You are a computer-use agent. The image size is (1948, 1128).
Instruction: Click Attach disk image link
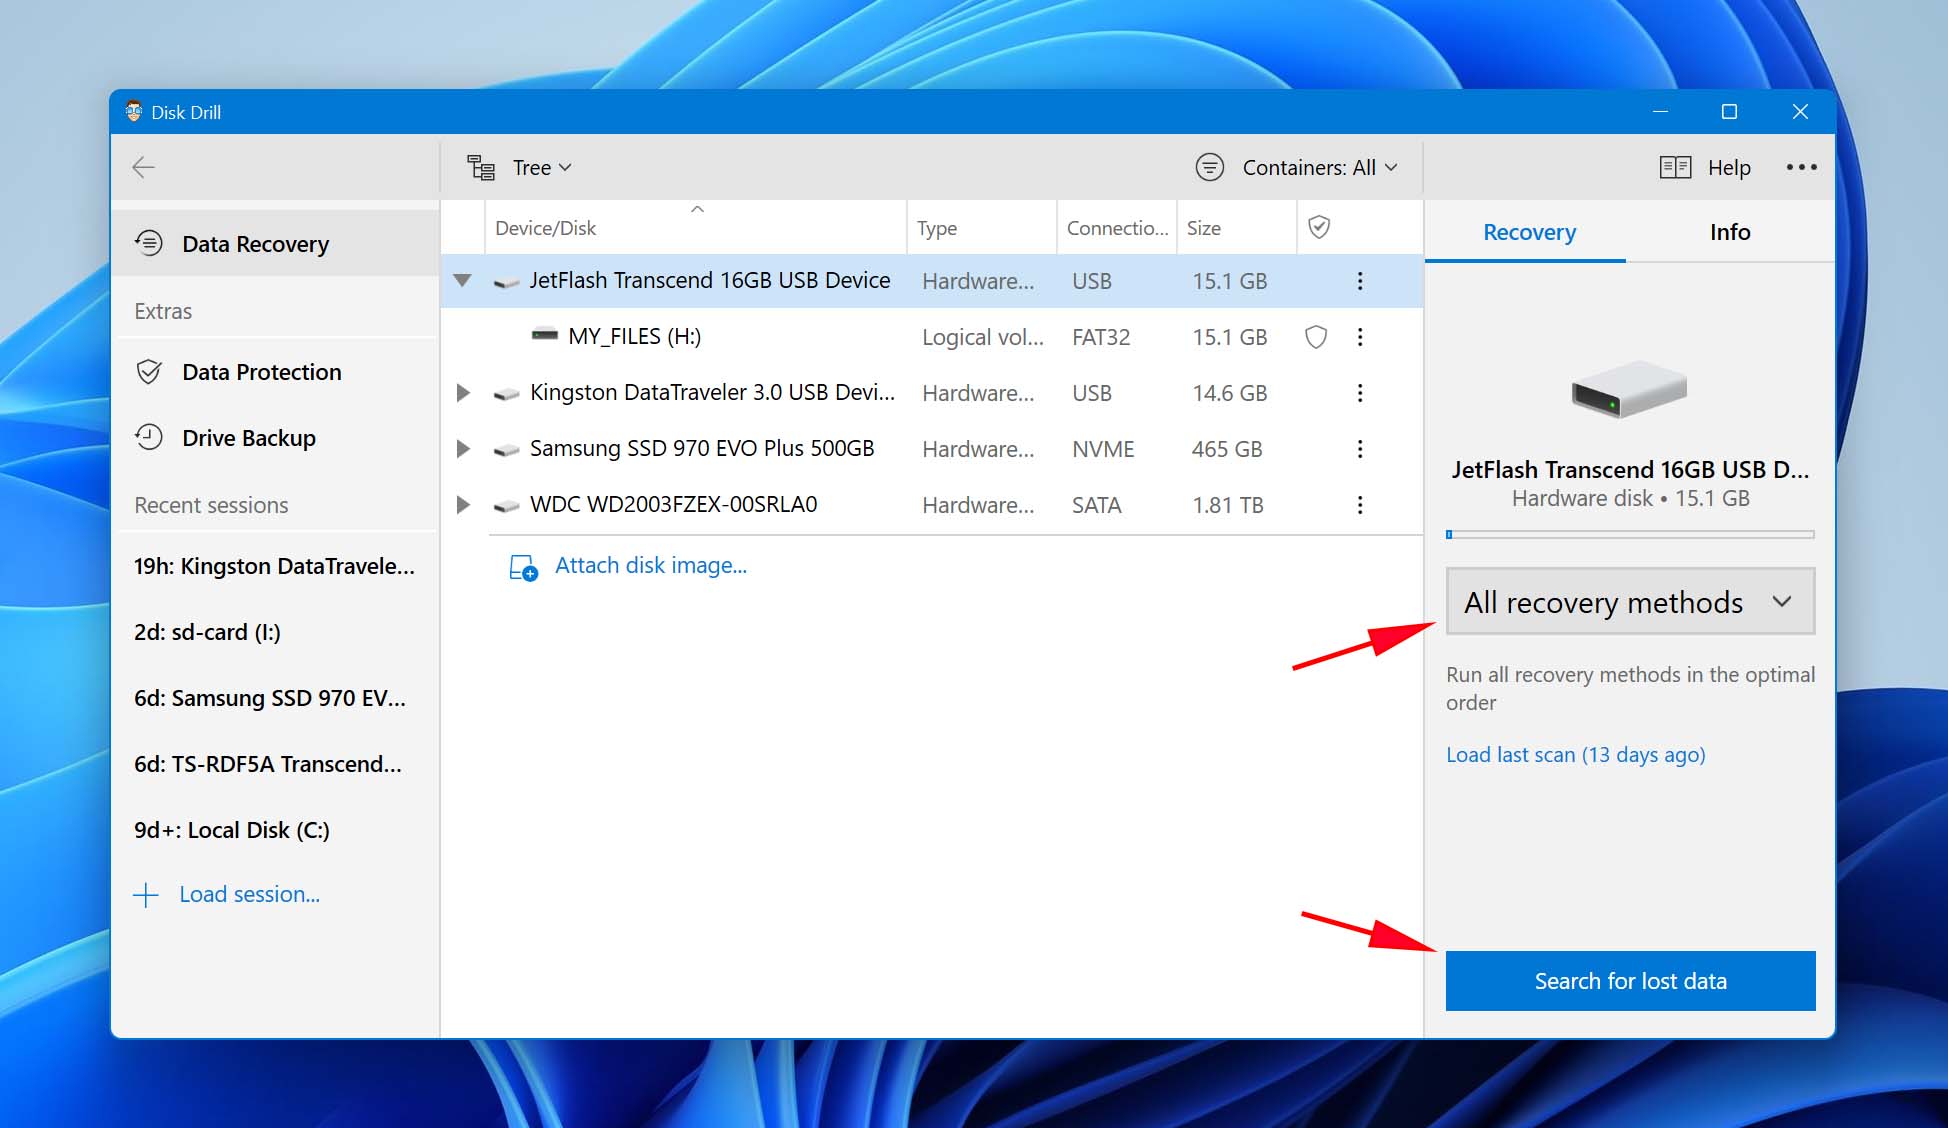coord(650,566)
